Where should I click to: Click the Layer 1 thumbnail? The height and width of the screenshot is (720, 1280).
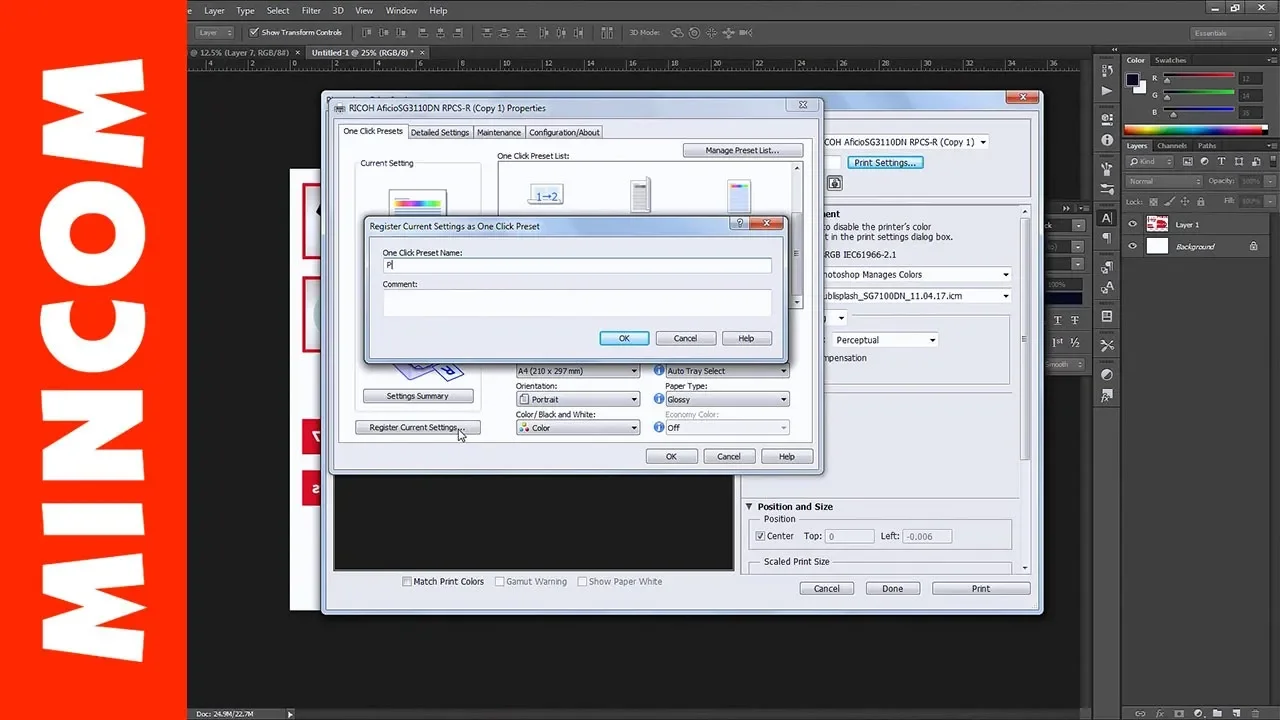pyautogui.click(x=1157, y=225)
